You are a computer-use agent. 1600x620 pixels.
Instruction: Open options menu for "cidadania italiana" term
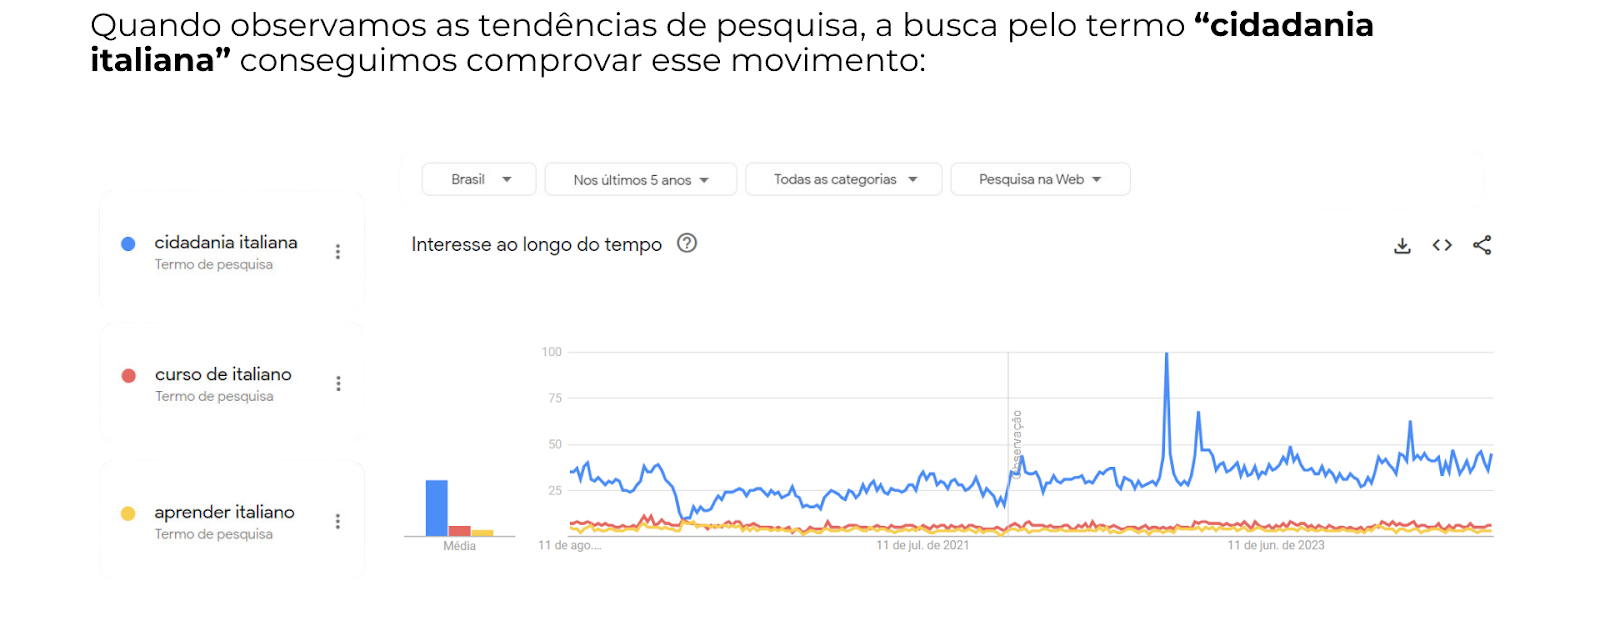(x=338, y=252)
